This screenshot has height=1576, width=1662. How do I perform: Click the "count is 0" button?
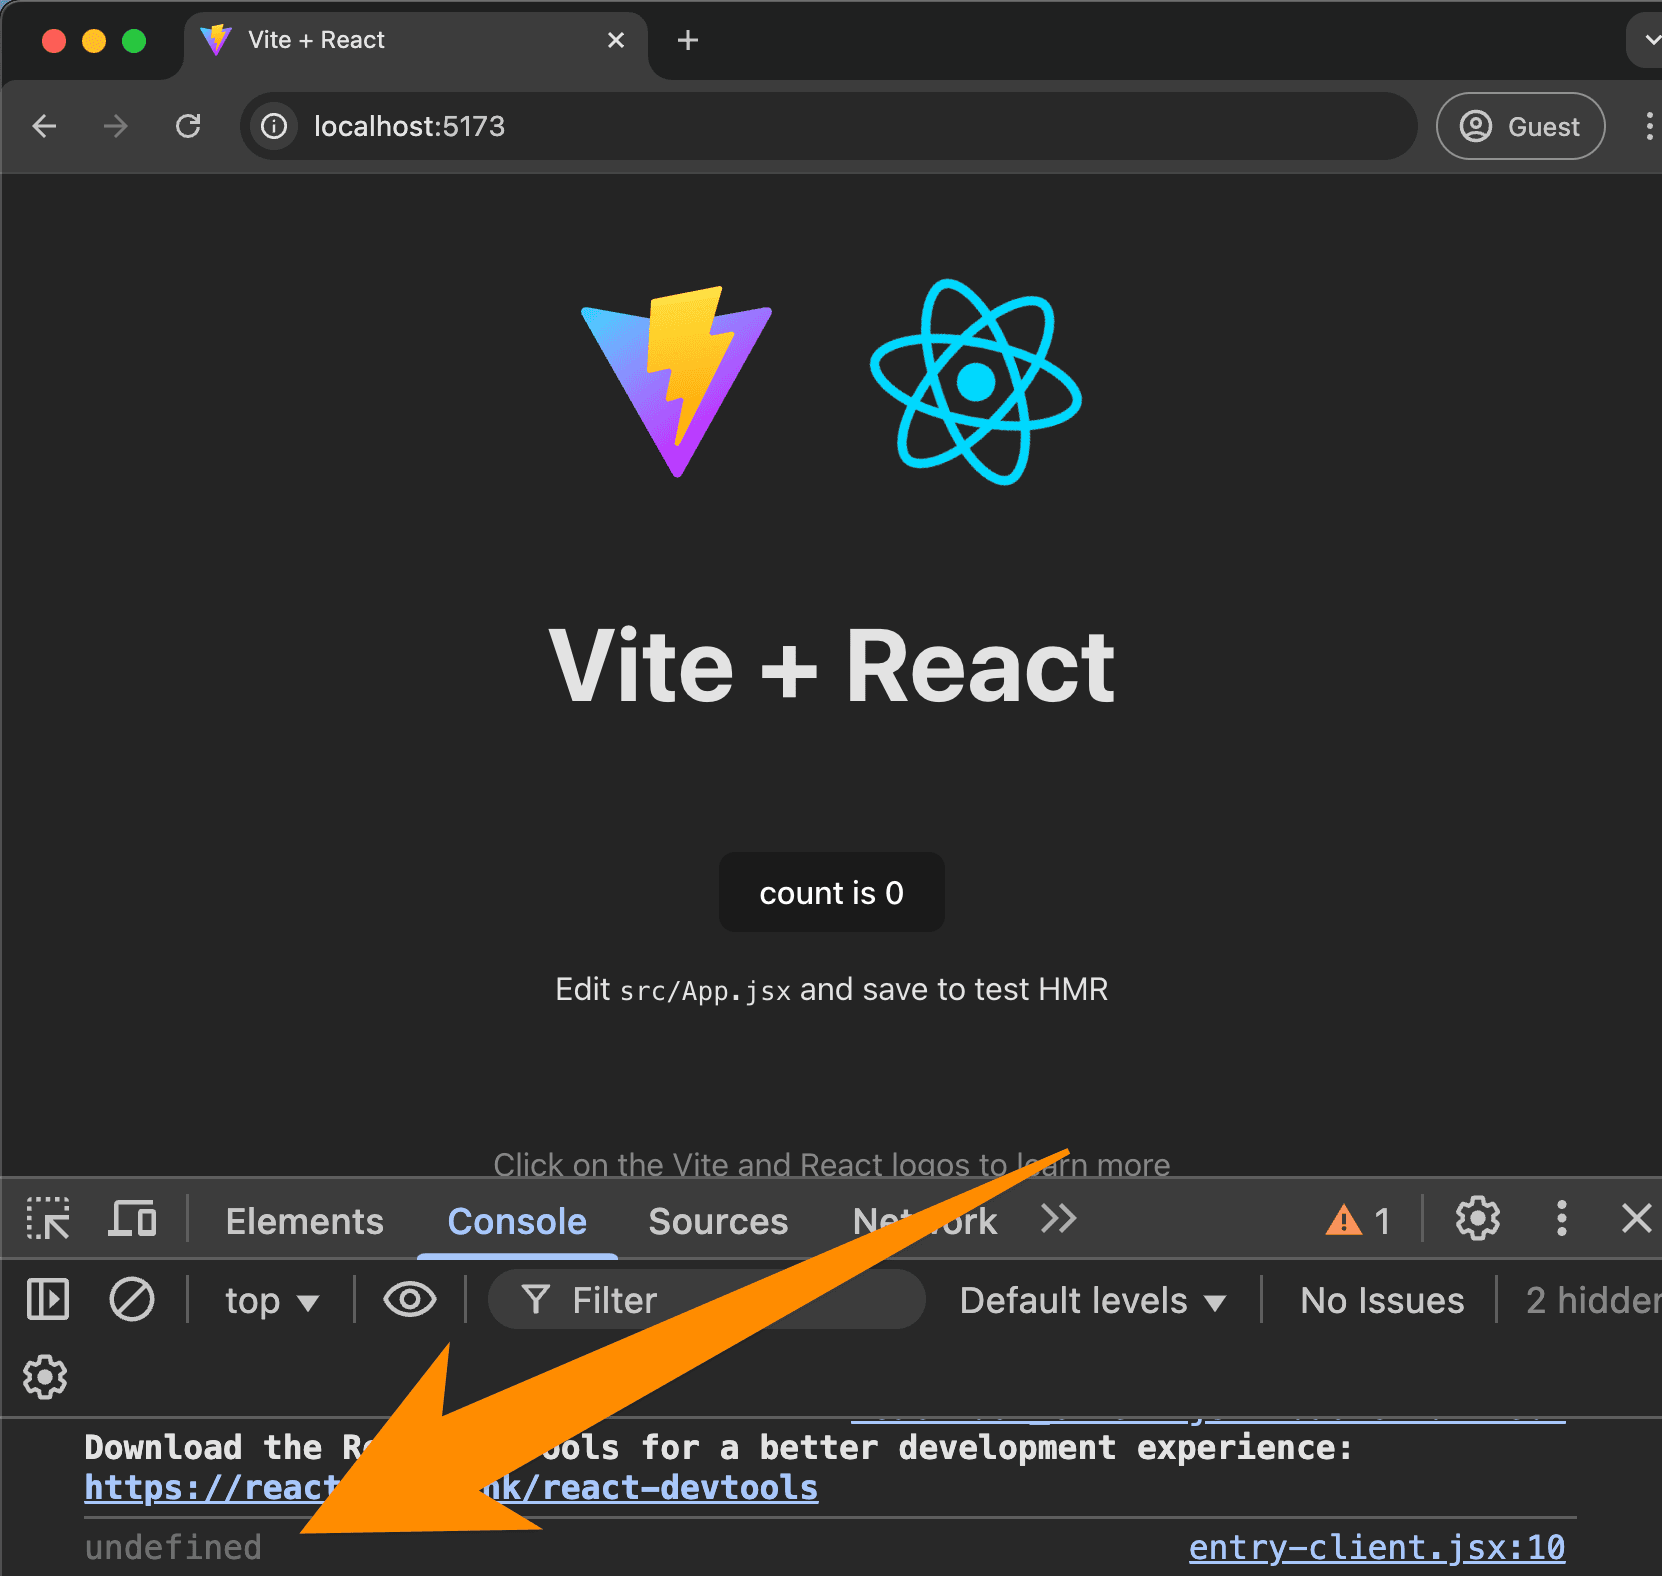tap(831, 892)
